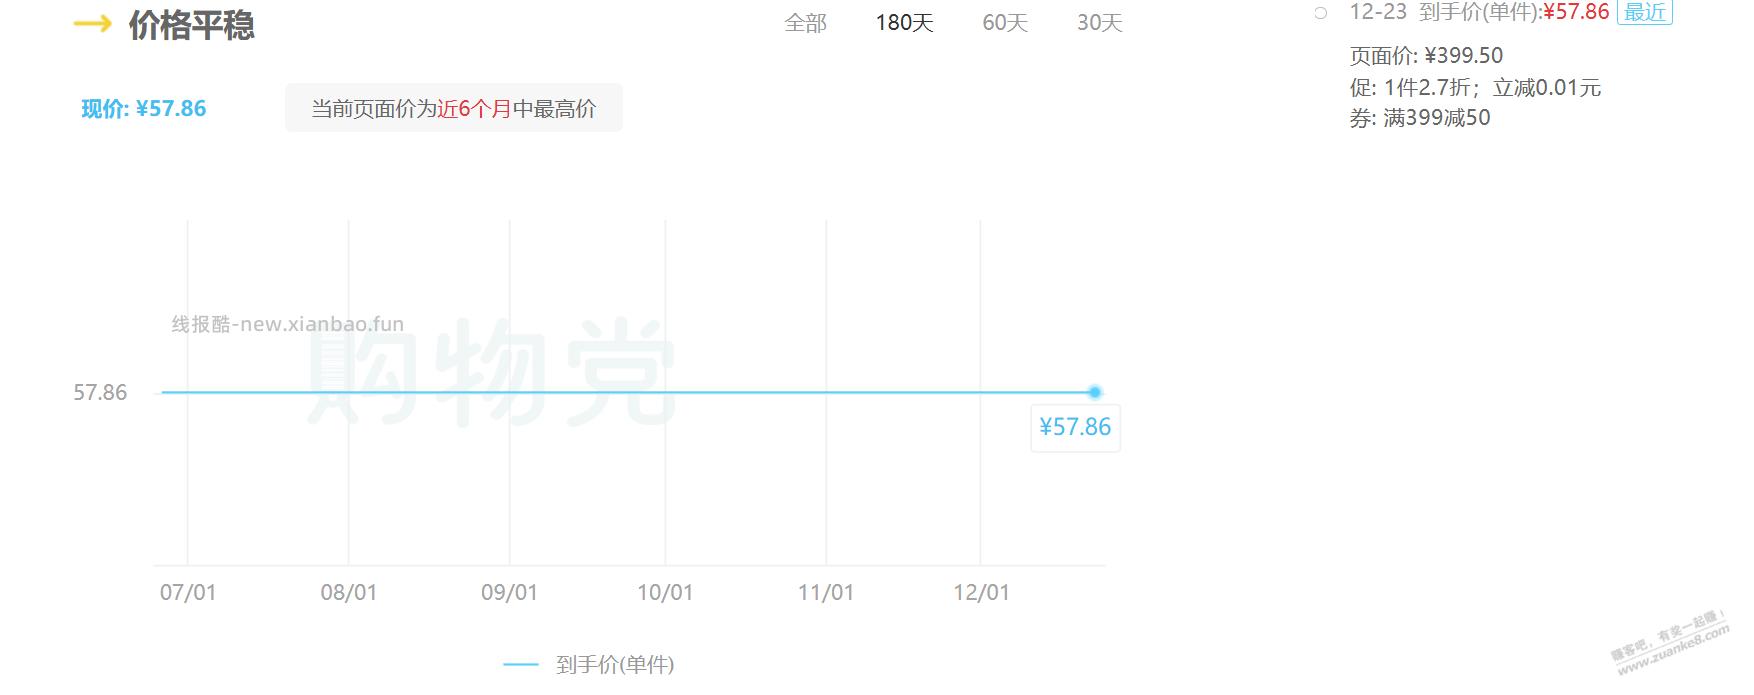
Task: Click the yellow arrow trend icon
Action: click(92, 24)
